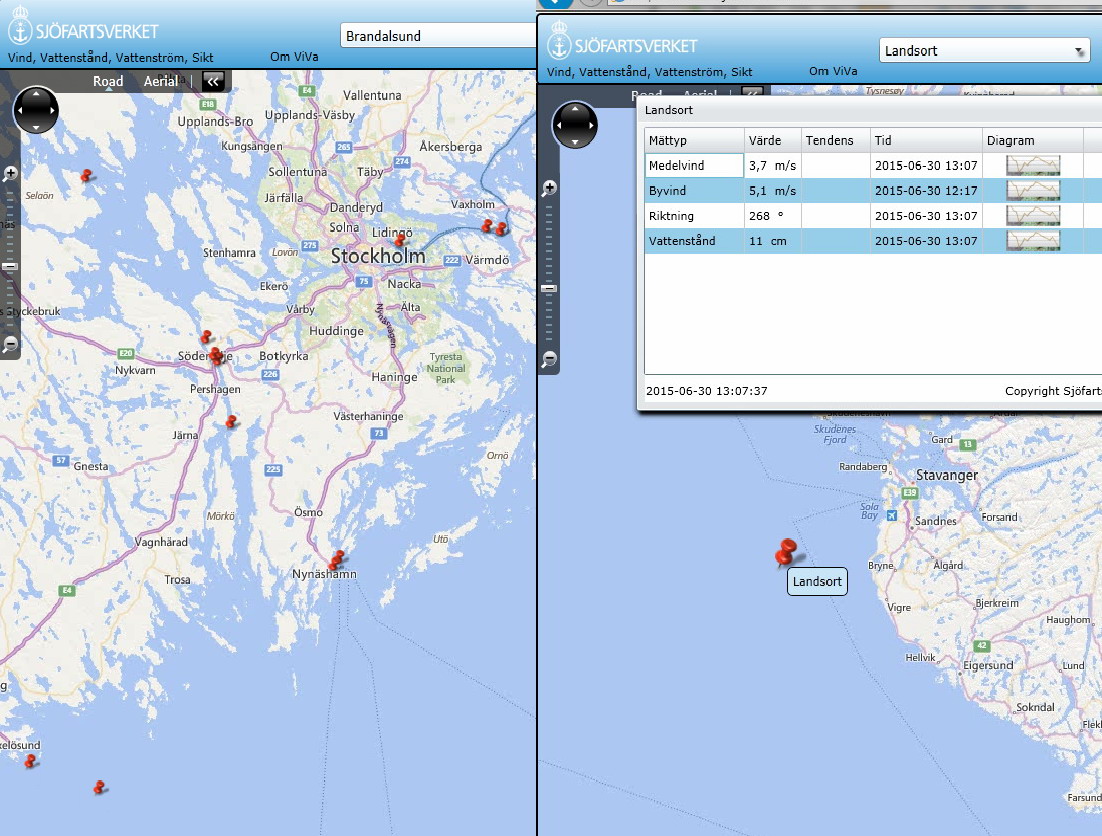The height and width of the screenshot is (836, 1102).
Task: Click the pan compass control on left map
Action: tap(36, 110)
